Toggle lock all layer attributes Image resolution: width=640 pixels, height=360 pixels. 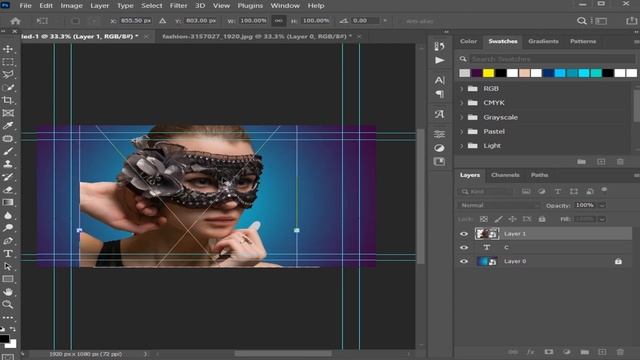tap(542, 219)
